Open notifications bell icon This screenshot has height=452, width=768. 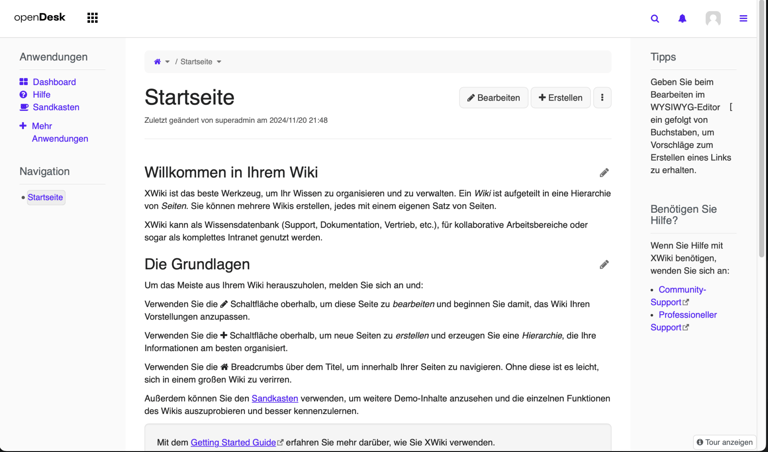682,19
